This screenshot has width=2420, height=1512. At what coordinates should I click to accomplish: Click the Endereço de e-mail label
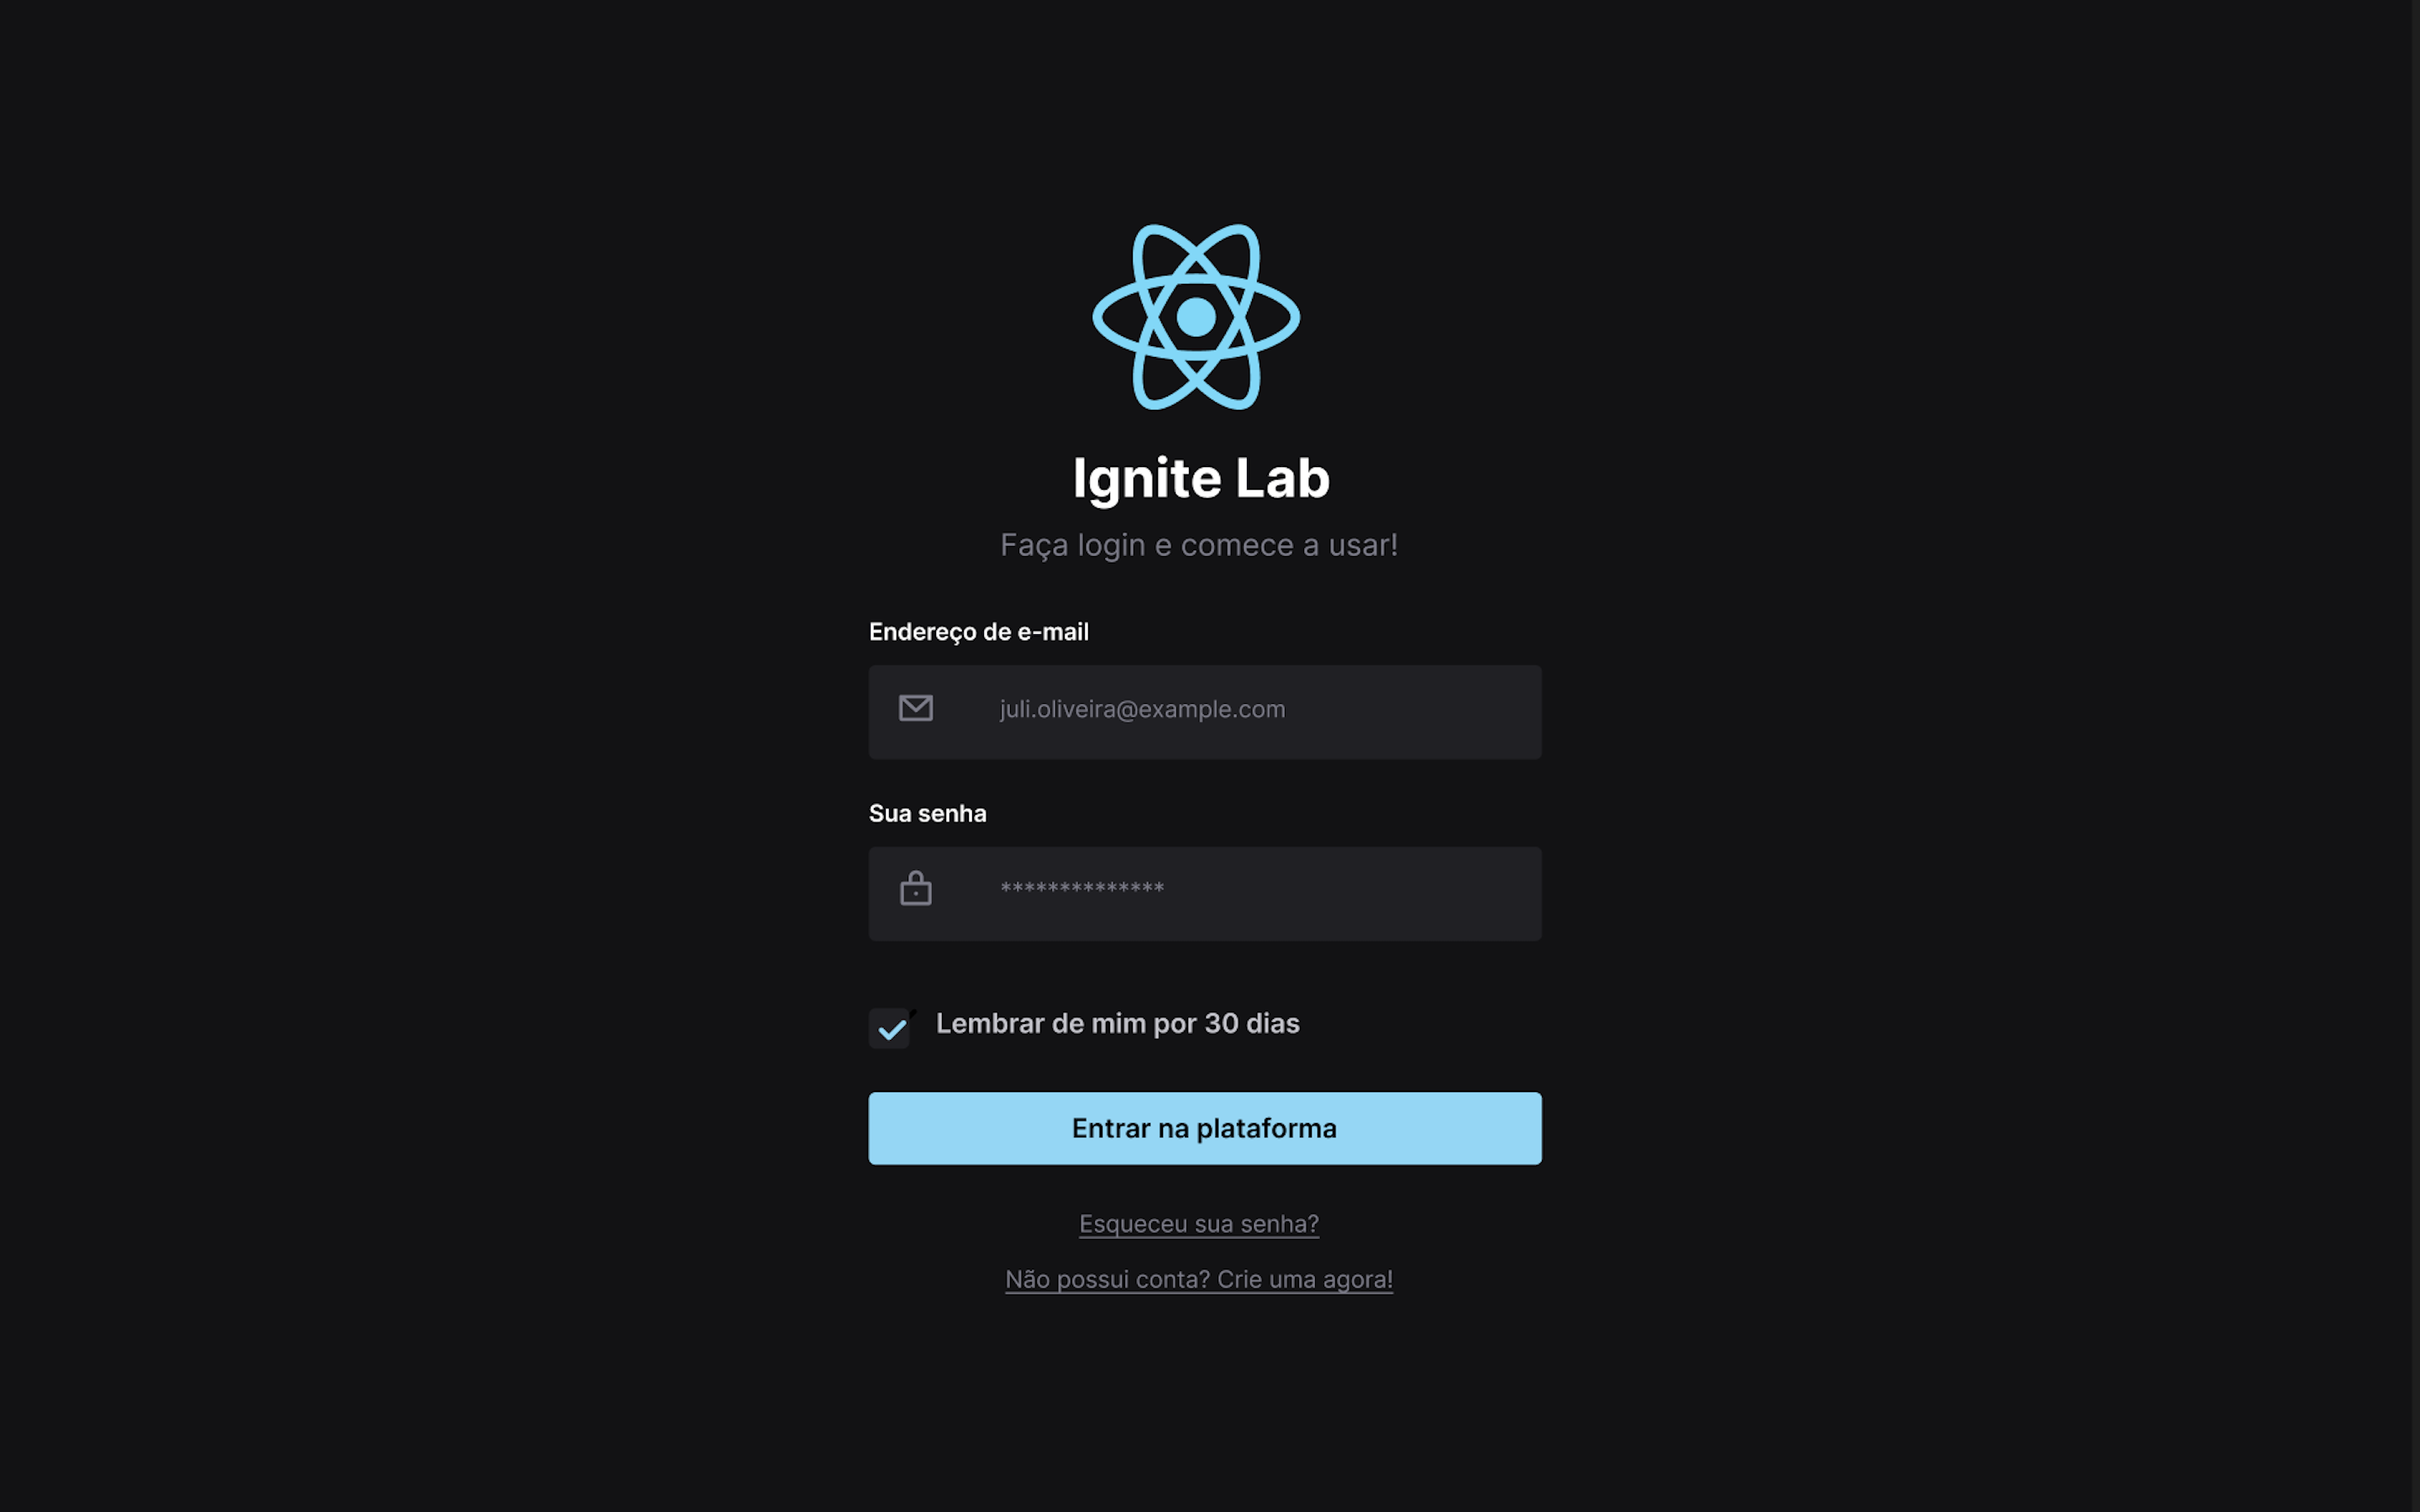point(979,632)
